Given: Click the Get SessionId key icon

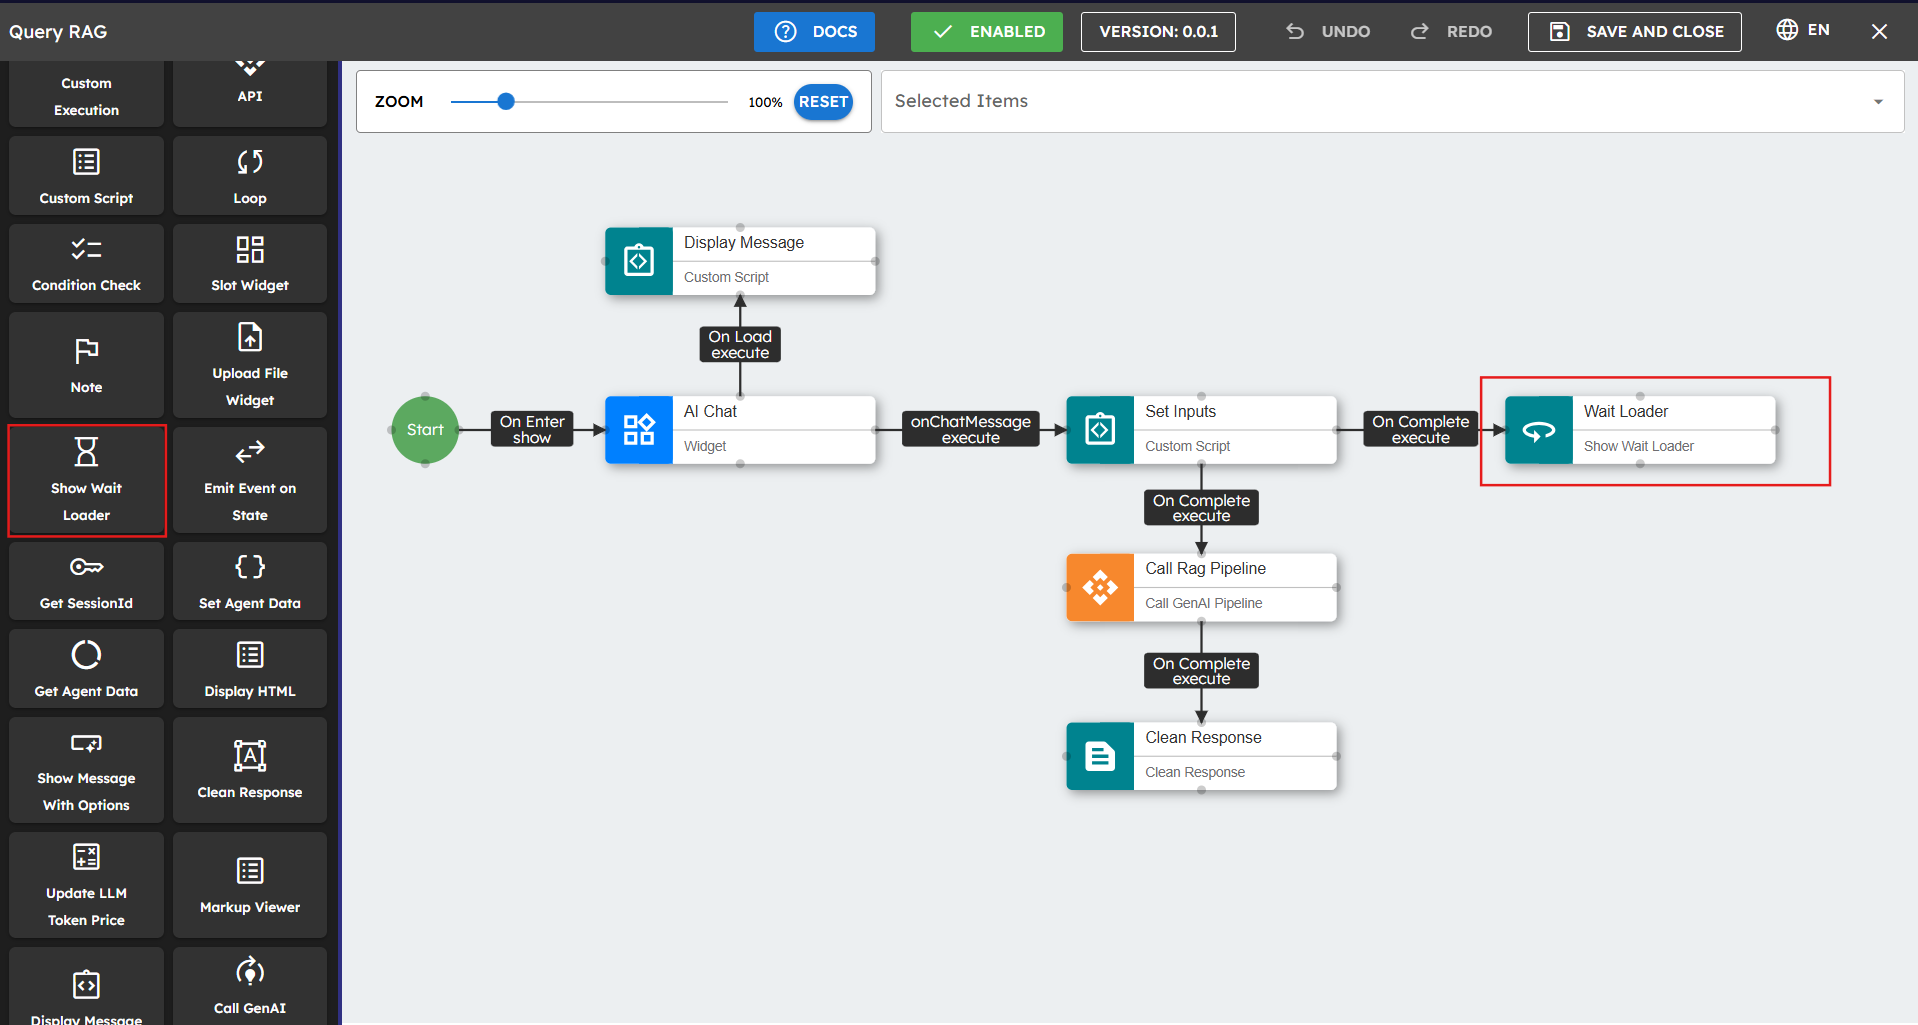Looking at the screenshot, I should (86, 567).
